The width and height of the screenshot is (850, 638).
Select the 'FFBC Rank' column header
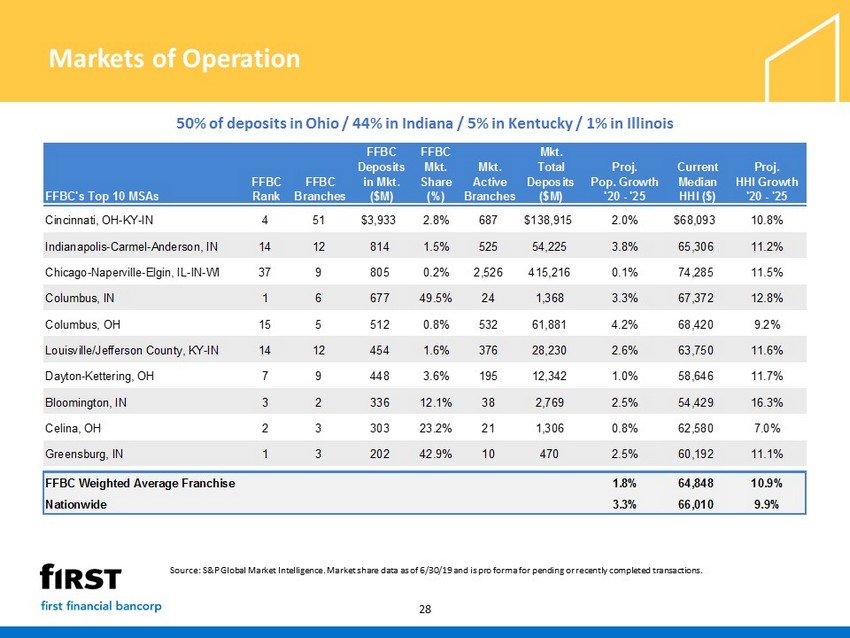[266, 189]
